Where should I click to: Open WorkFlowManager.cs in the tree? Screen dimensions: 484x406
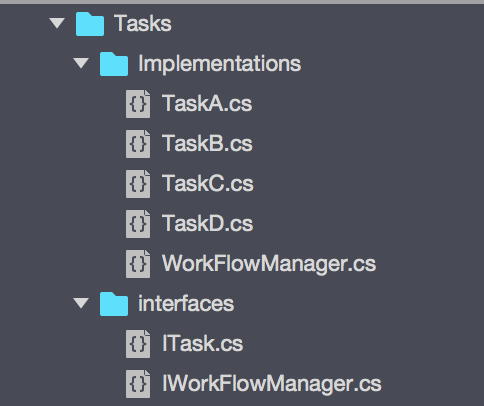(x=269, y=264)
